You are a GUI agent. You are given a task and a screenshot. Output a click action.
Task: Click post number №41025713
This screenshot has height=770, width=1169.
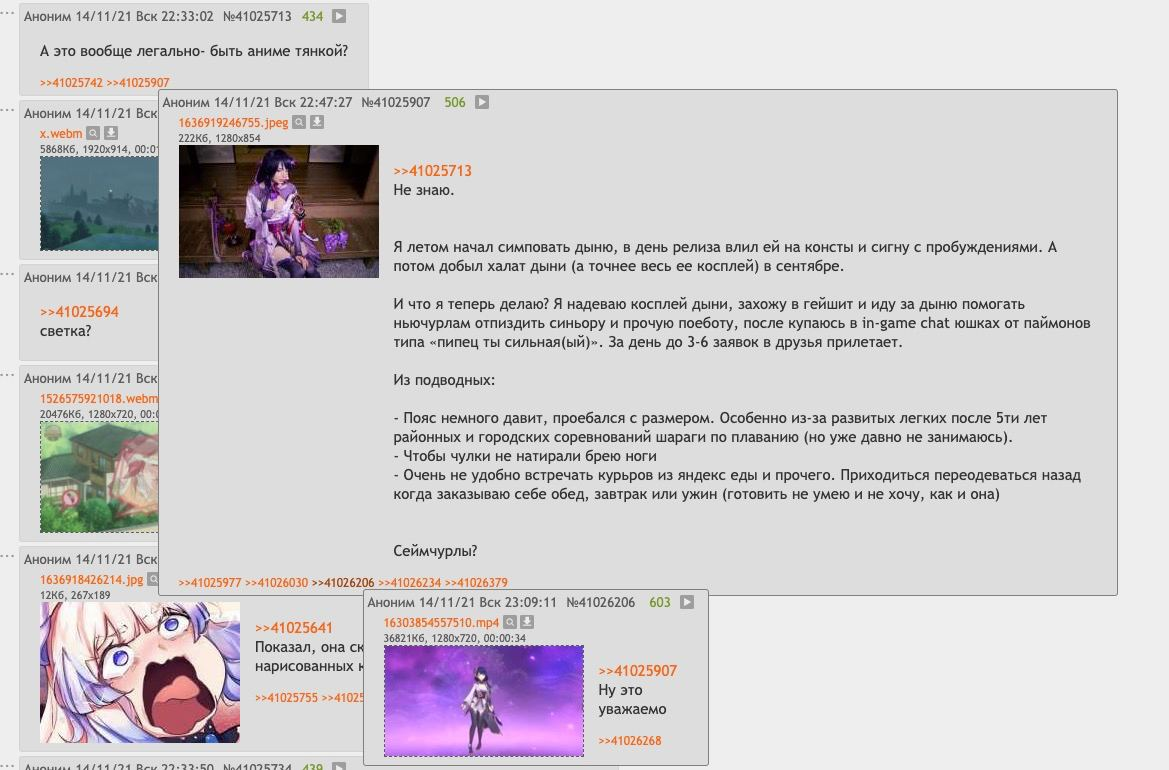tap(257, 16)
